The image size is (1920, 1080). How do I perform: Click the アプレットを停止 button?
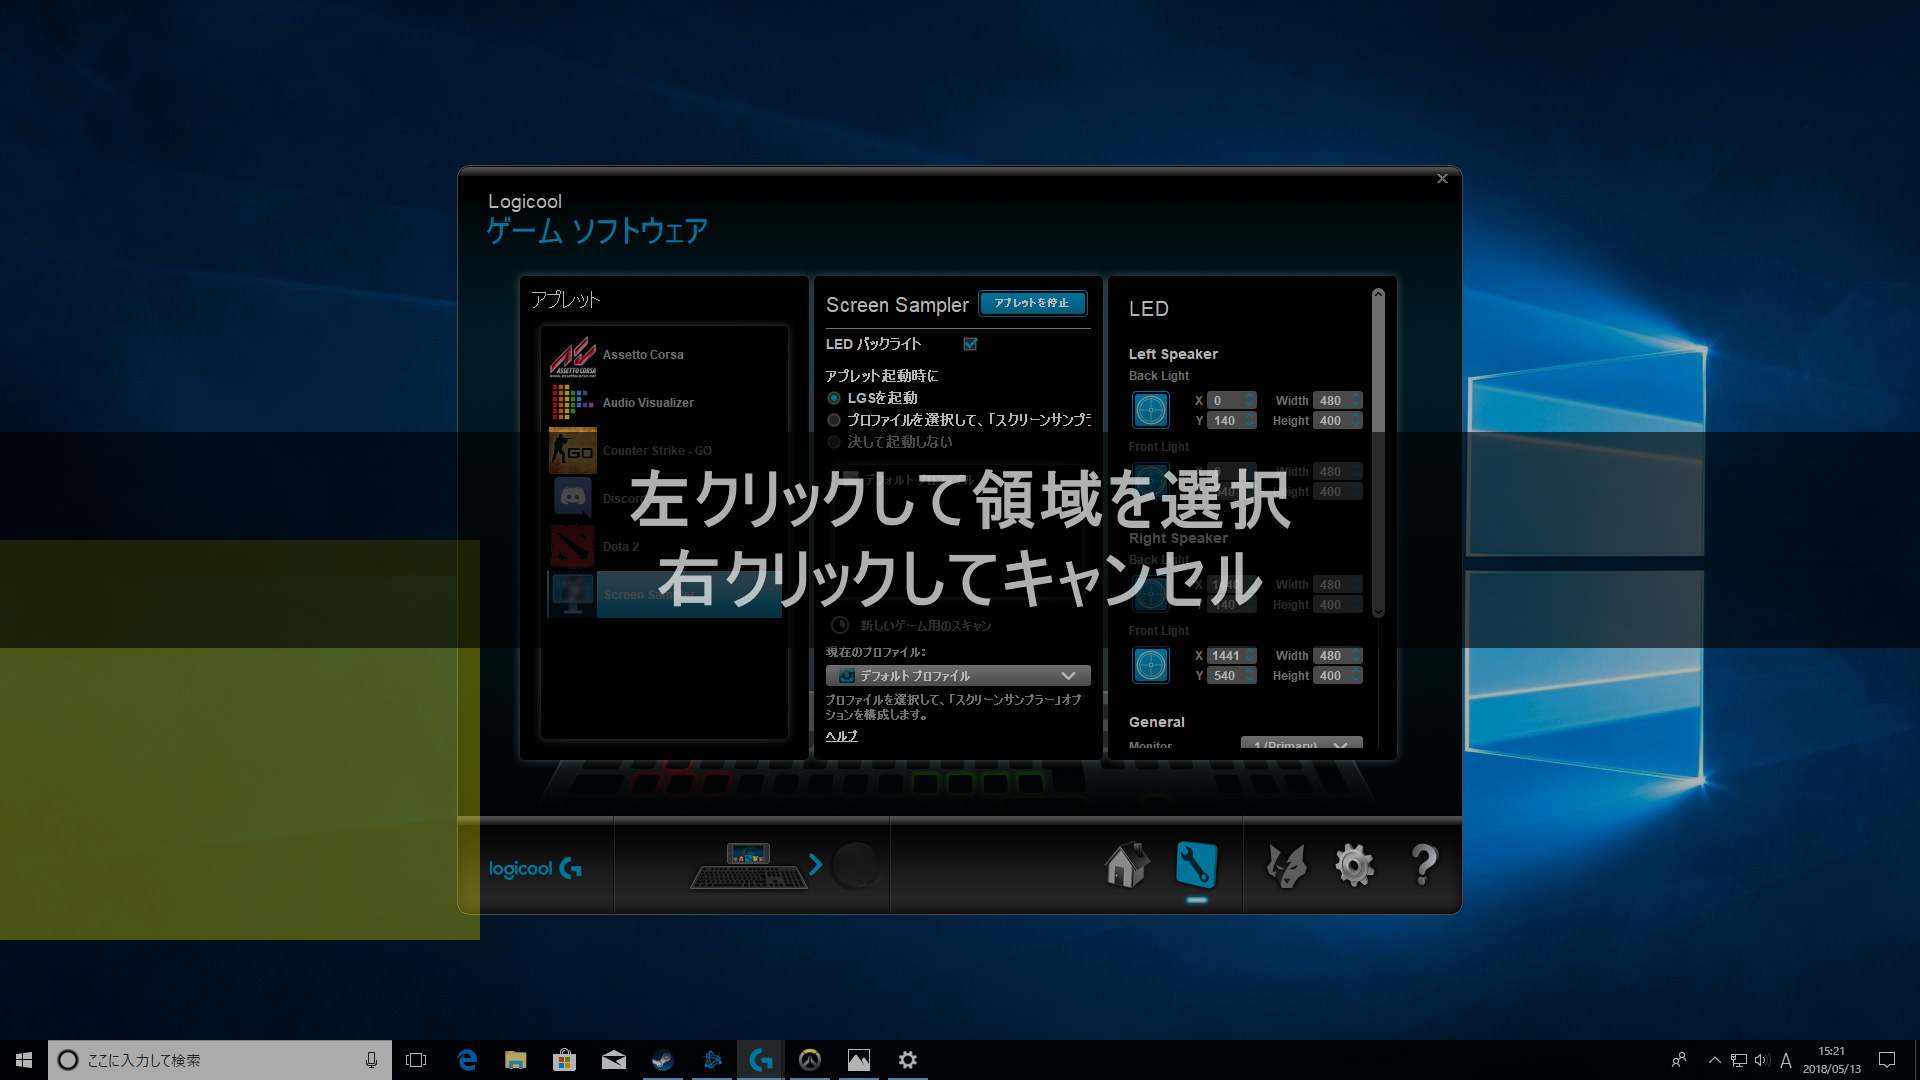point(1032,303)
